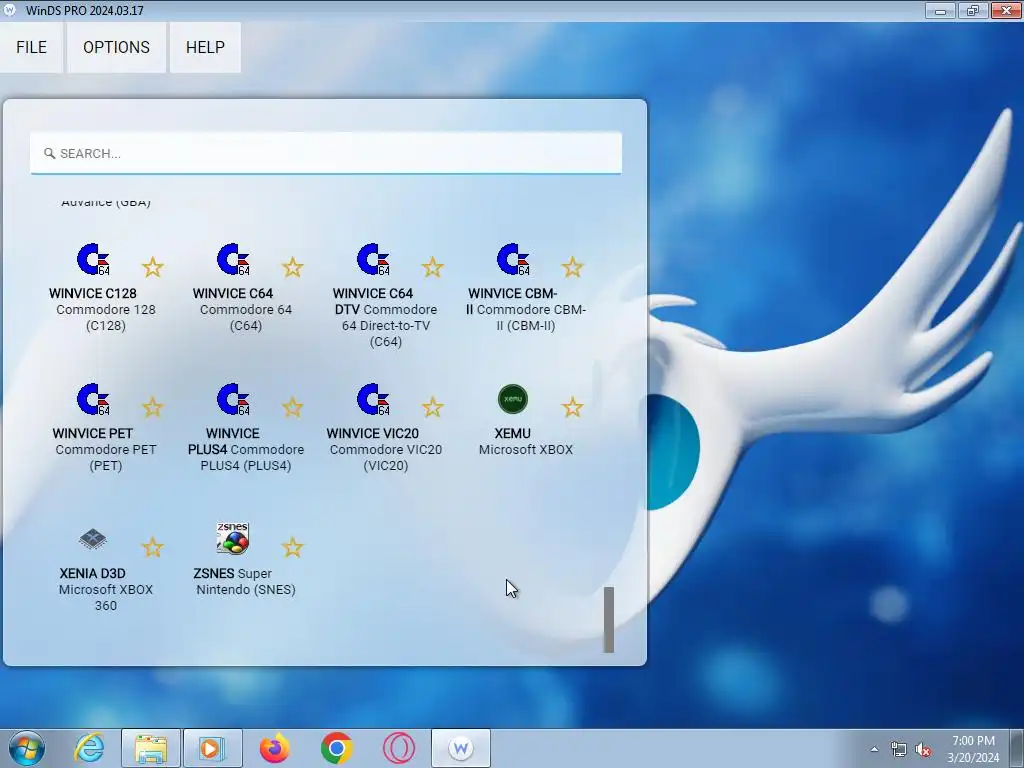
Task: Click the WINVICE CBM-II title text
Action: 512,301
